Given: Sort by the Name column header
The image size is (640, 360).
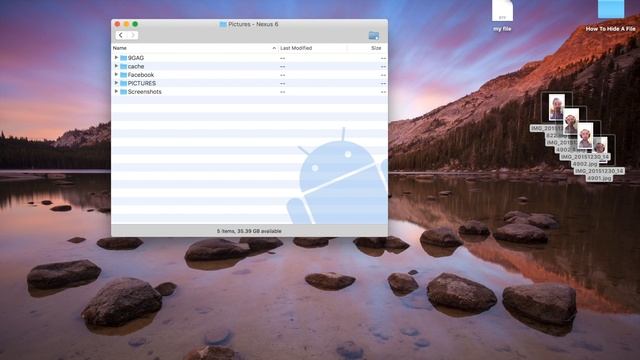Looking at the screenshot, I should 120,48.
